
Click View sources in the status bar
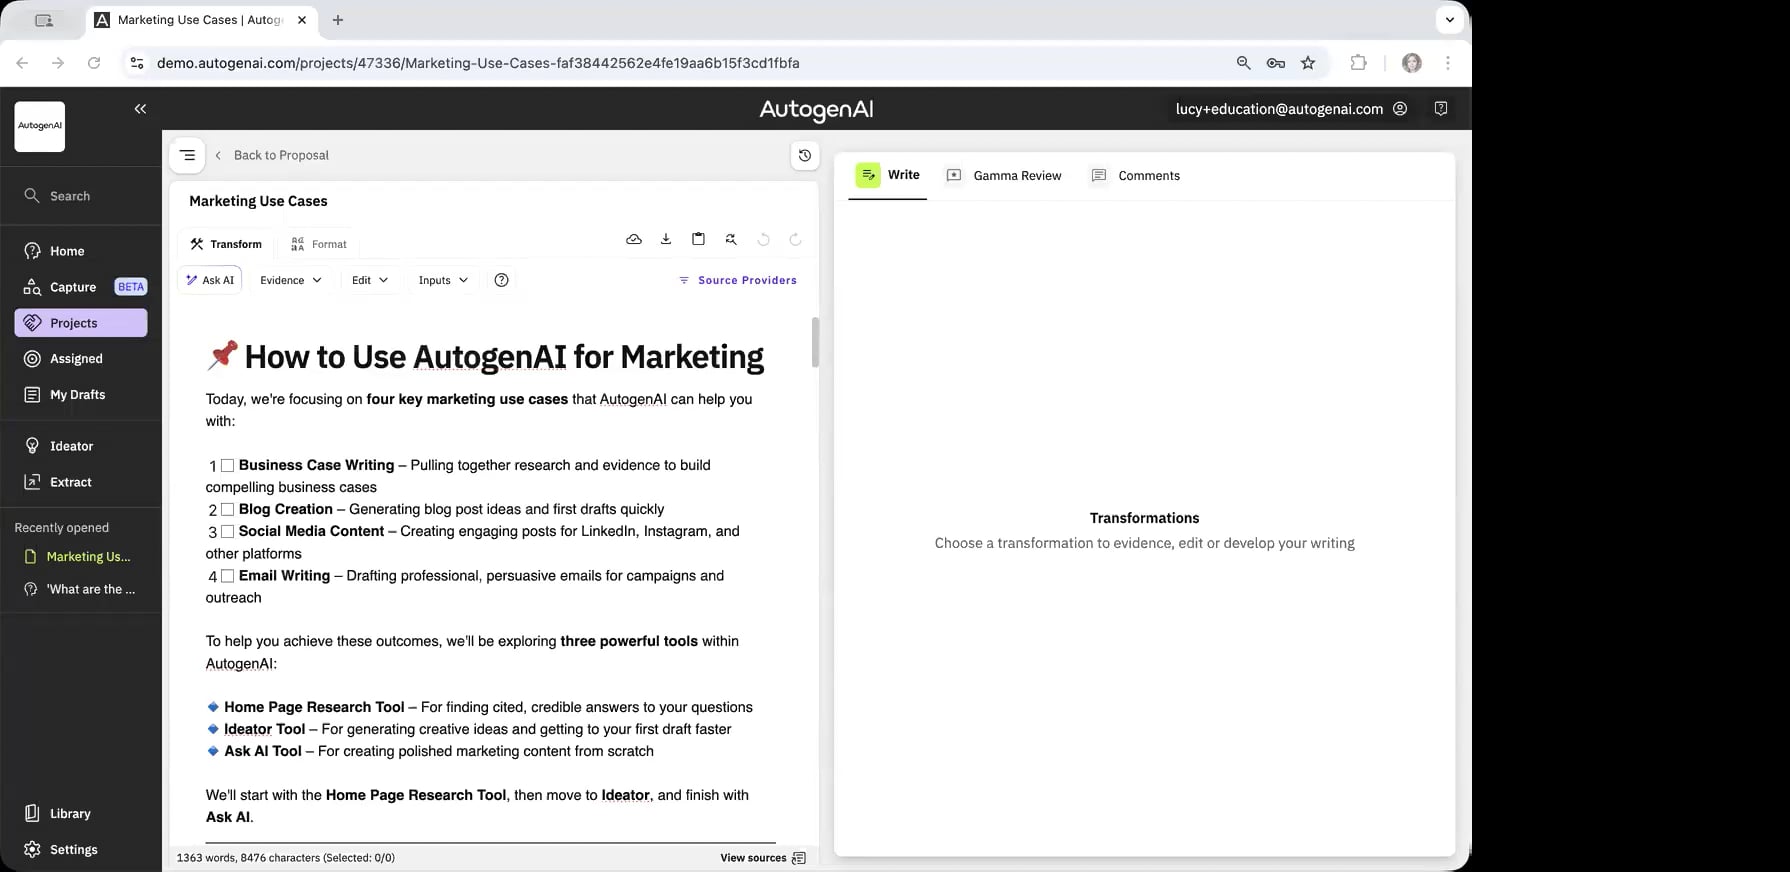click(763, 858)
